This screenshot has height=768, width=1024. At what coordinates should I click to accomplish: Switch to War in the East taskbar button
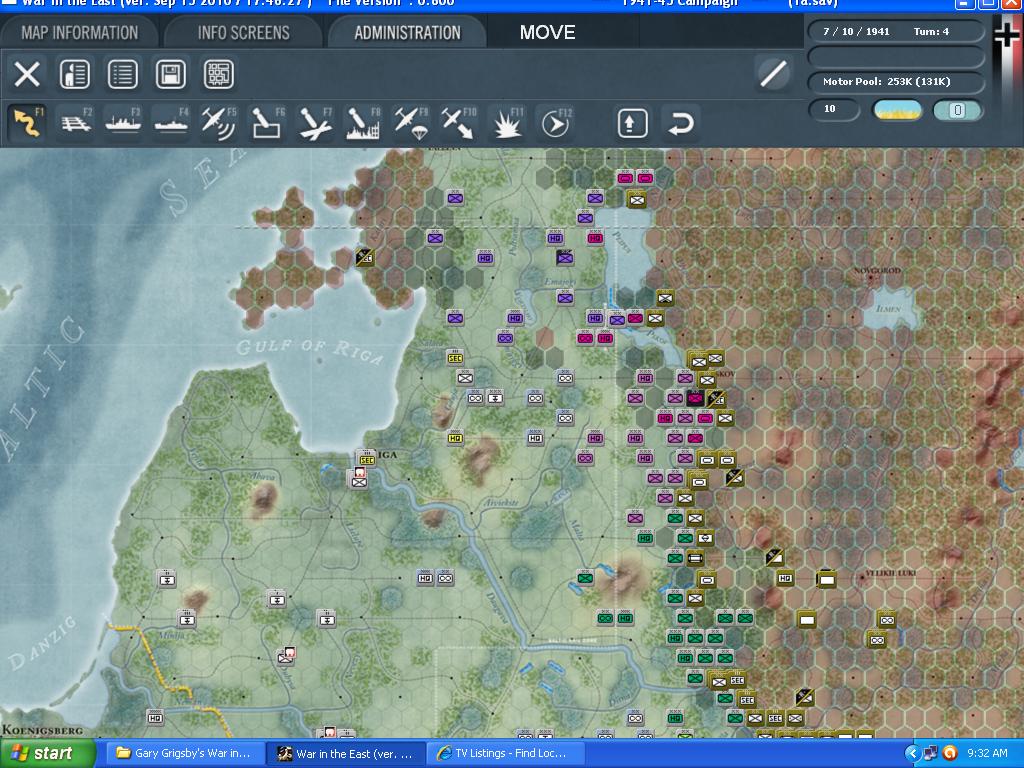345,753
